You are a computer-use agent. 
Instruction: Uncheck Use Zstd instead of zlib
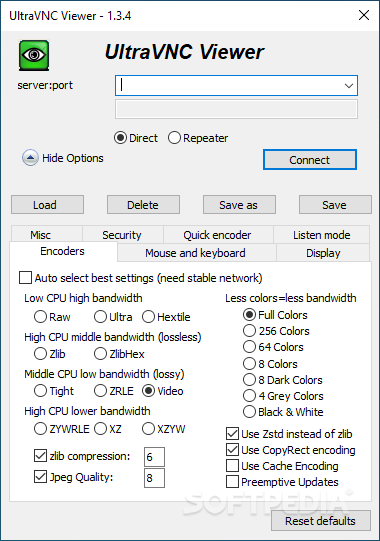232,434
